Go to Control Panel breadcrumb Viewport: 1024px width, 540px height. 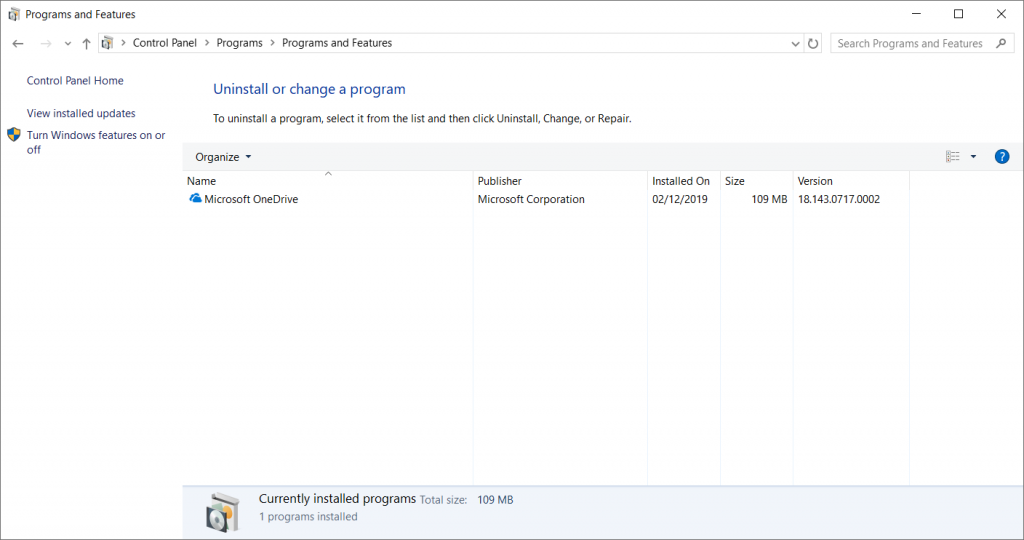(165, 43)
